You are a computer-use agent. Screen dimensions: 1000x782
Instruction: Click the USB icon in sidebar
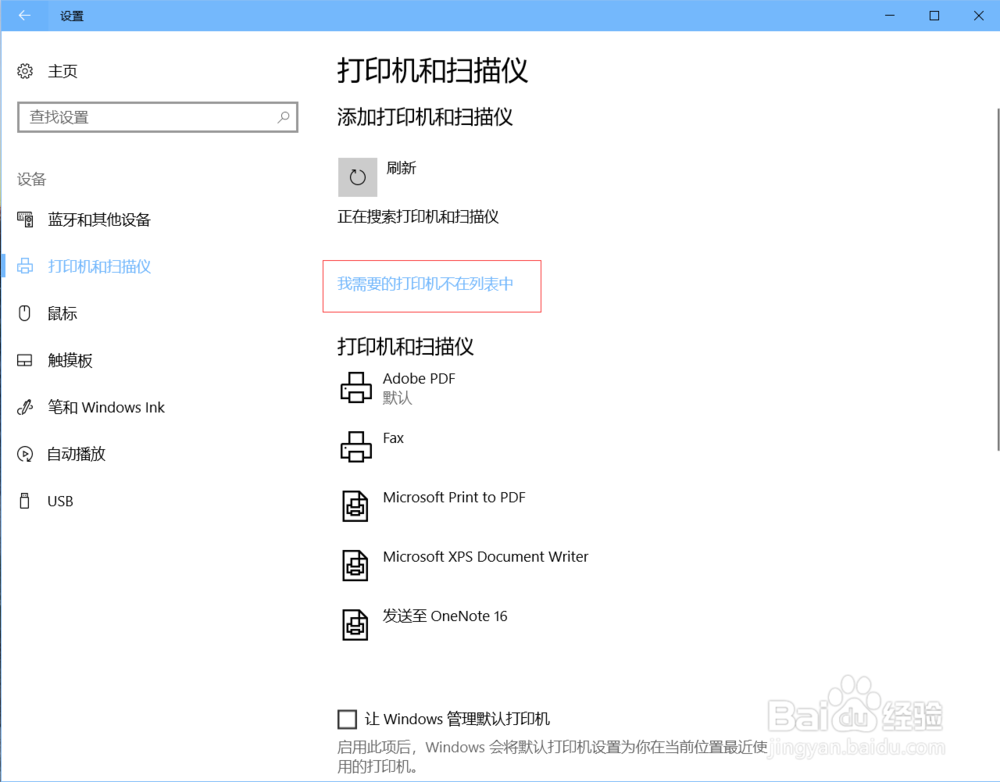click(25, 501)
